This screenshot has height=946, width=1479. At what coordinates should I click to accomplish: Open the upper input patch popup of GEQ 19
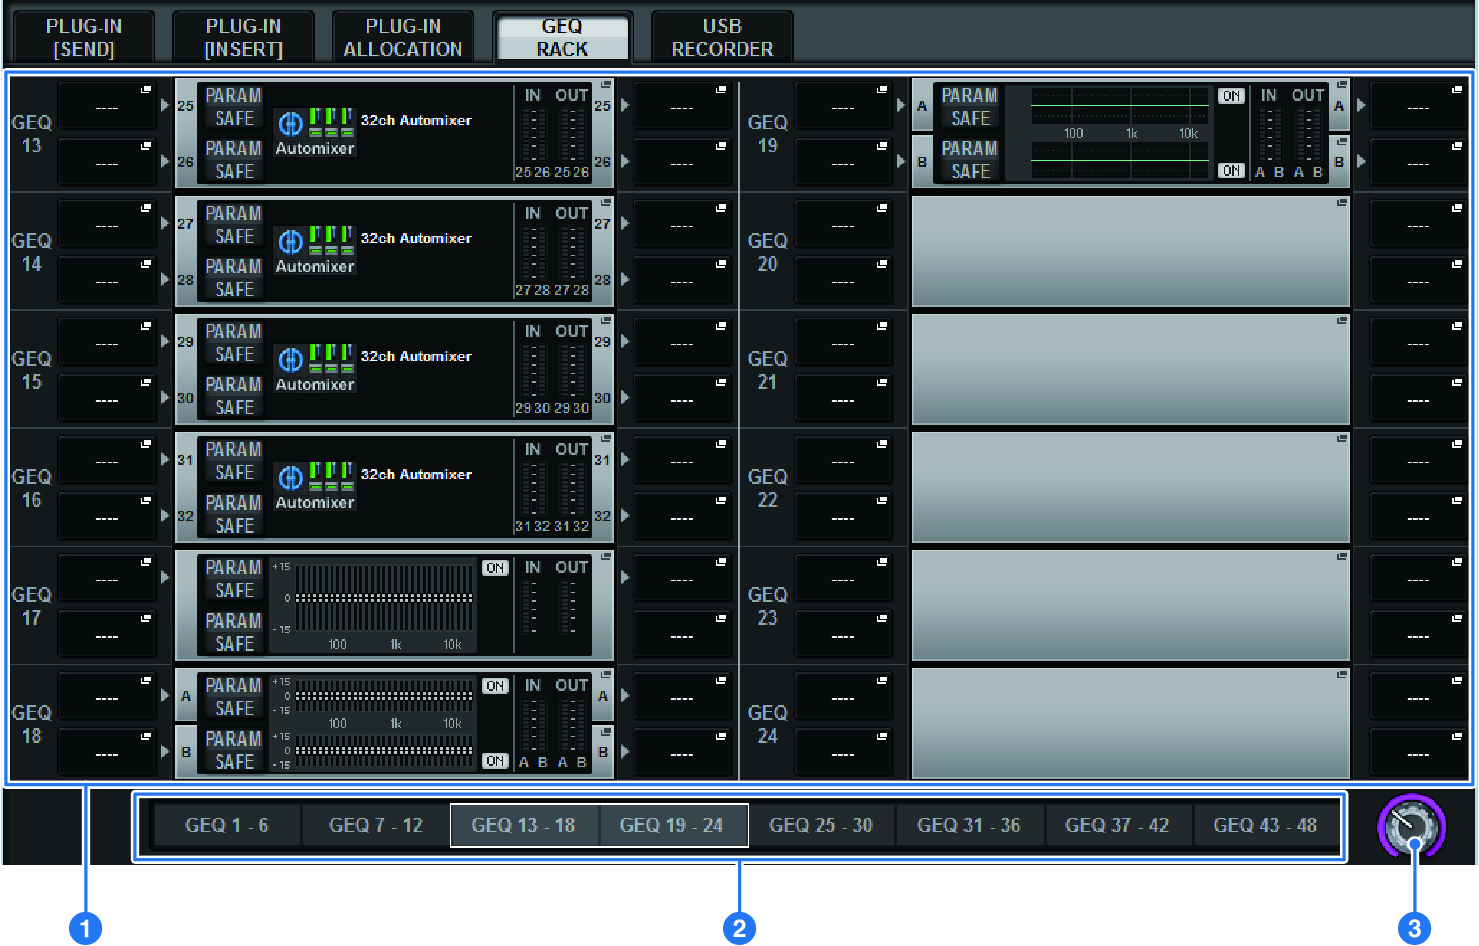click(843, 105)
